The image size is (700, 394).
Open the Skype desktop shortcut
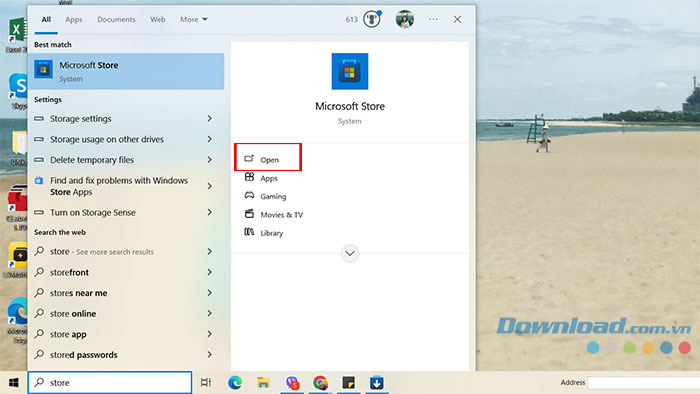coord(18,91)
